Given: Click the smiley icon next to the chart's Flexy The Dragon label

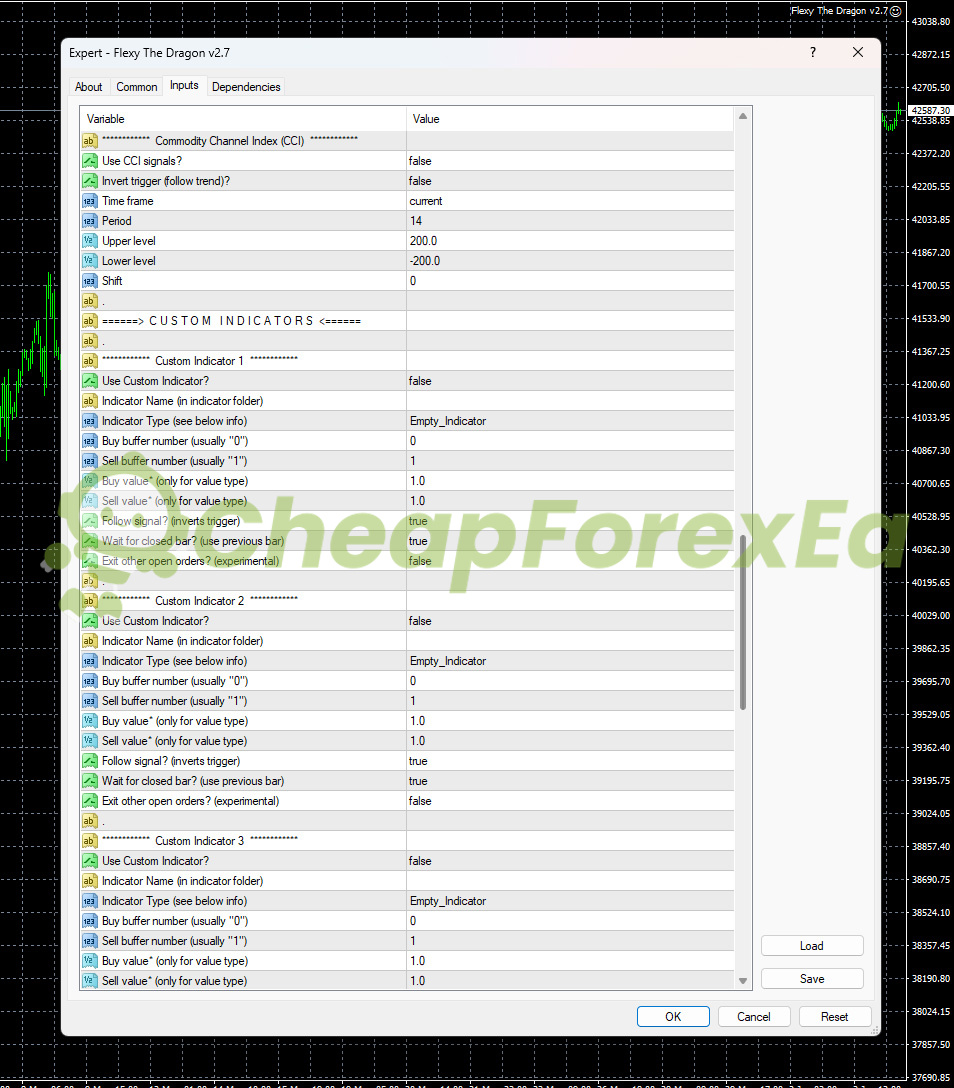Looking at the screenshot, I should tap(896, 11).
